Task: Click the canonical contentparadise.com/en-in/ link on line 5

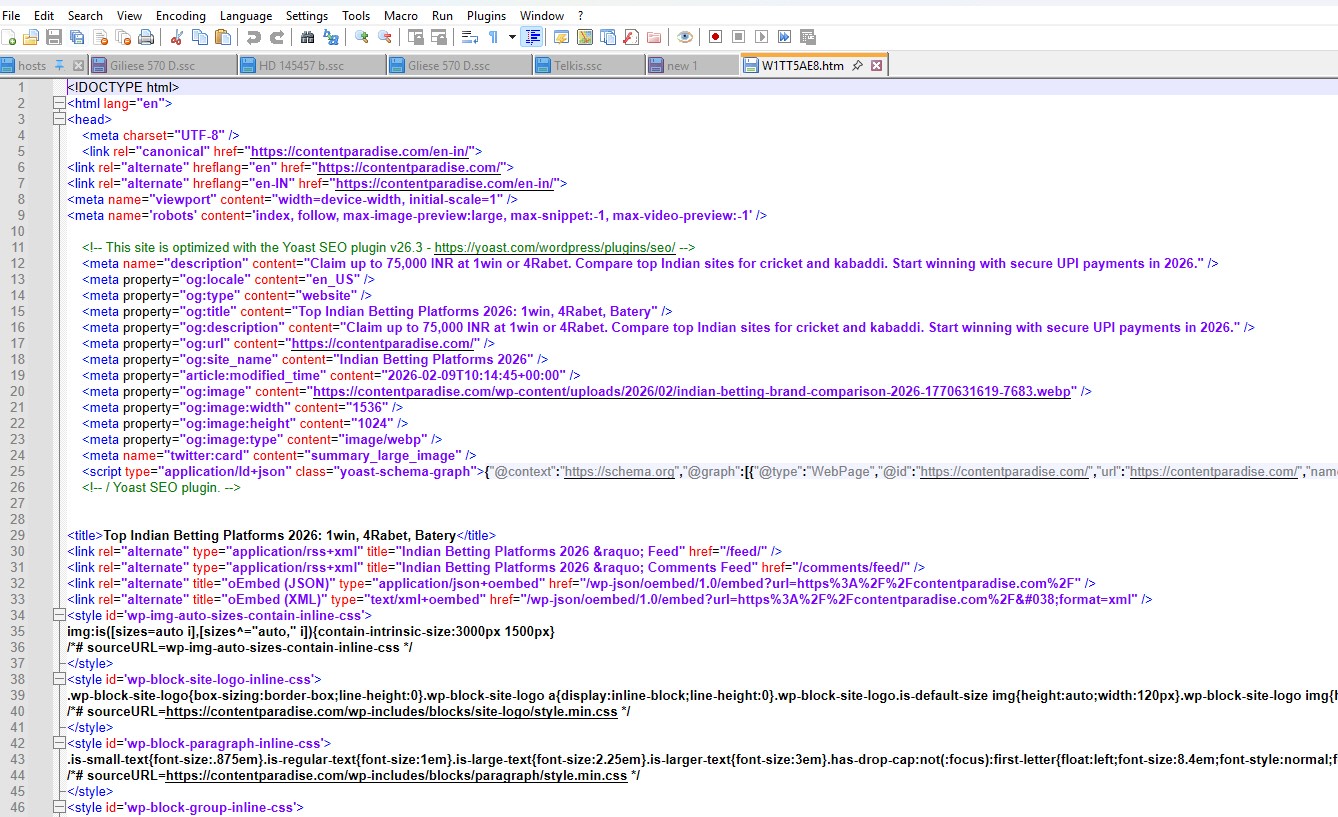Action: coord(360,151)
